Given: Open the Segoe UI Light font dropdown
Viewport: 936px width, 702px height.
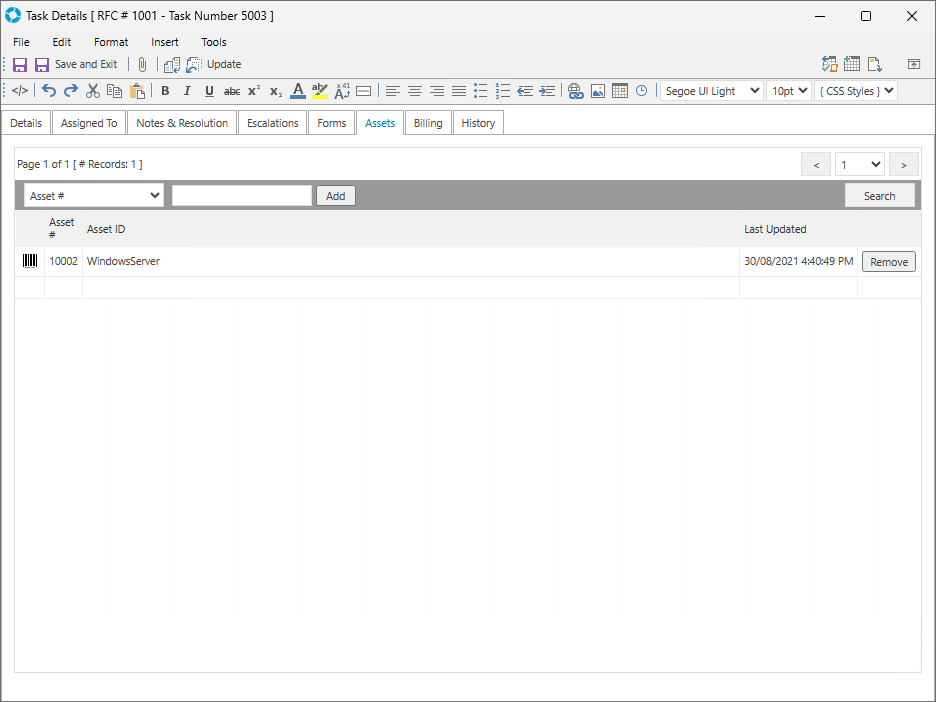Looking at the screenshot, I should pos(711,91).
